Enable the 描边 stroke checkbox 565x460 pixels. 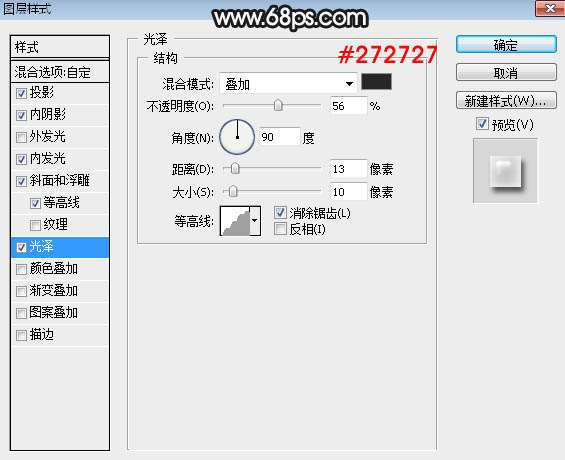[21, 335]
